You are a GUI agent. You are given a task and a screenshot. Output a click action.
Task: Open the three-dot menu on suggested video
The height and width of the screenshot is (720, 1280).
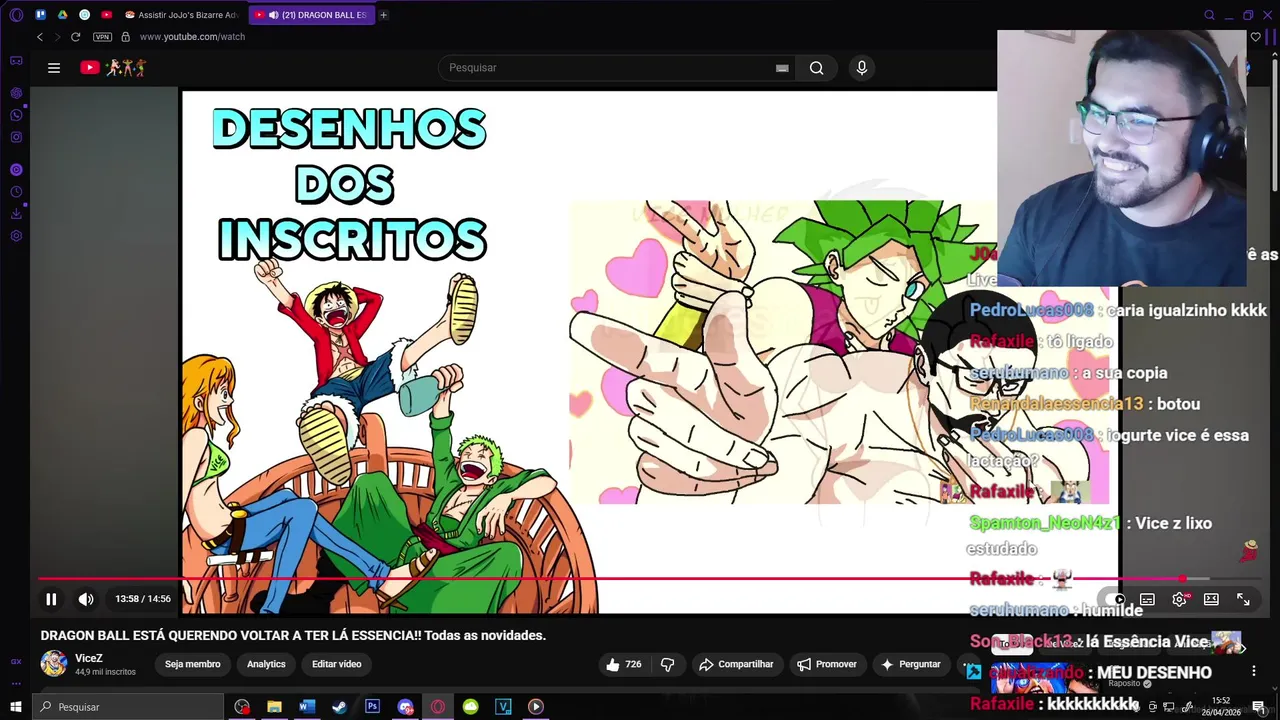point(1253,672)
